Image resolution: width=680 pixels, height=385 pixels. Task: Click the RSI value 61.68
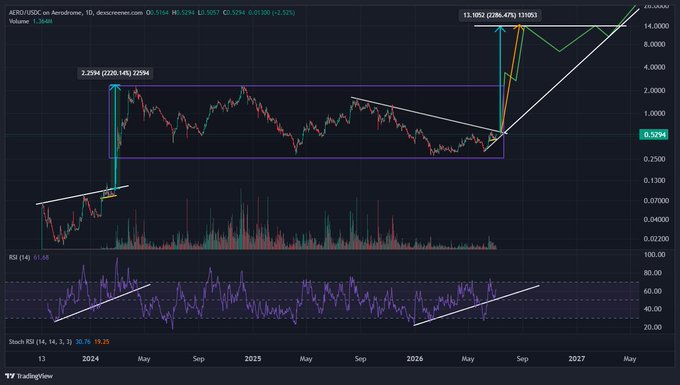click(x=41, y=258)
